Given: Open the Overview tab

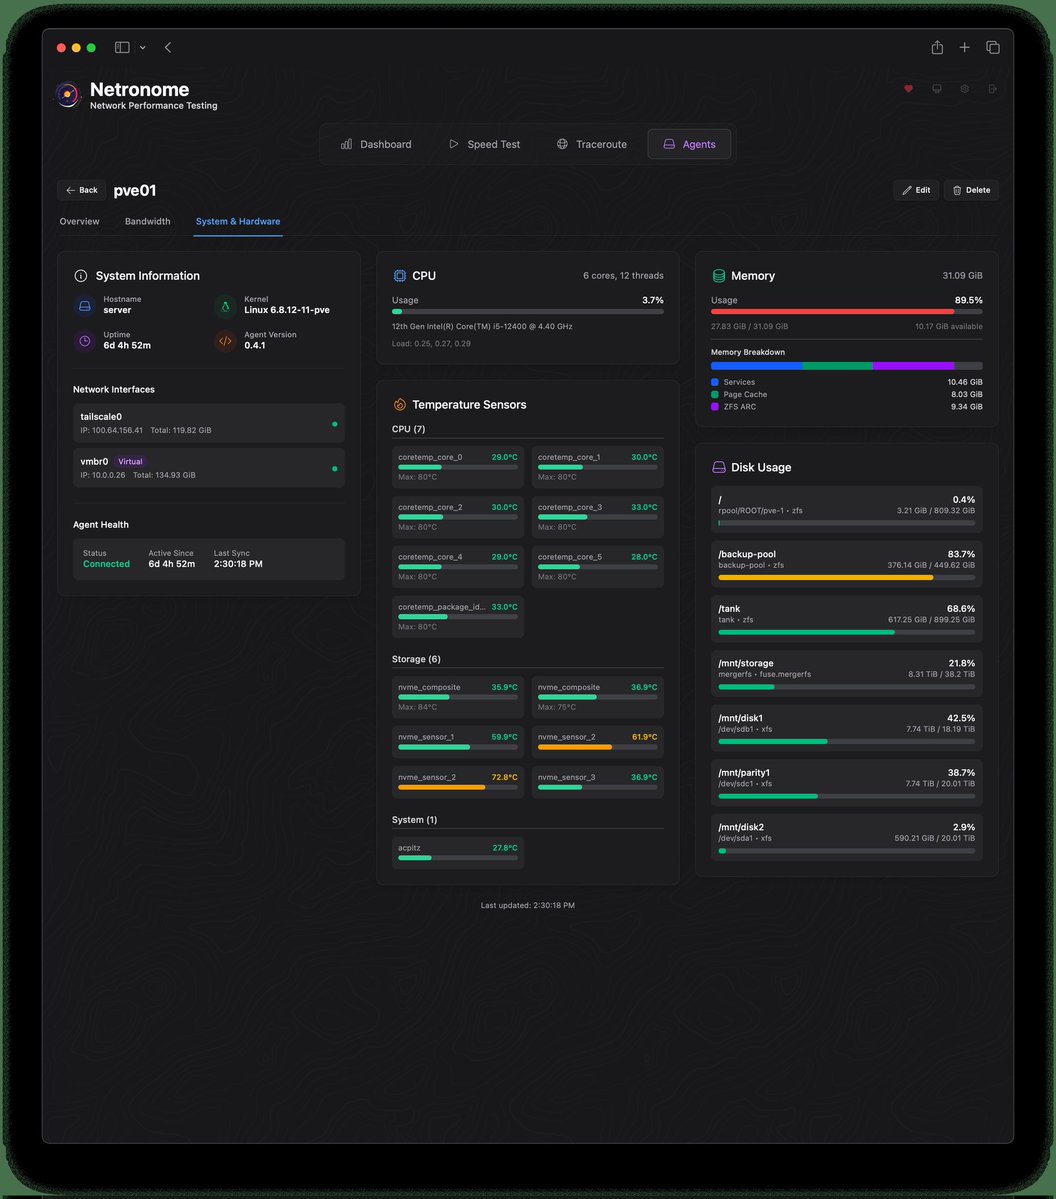Looking at the screenshot, I should click(79, 221).
